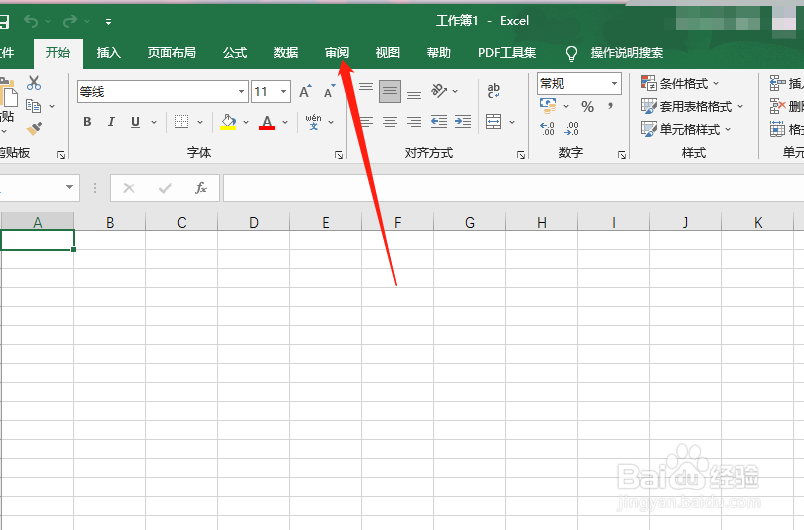Apply percent style
This screenshot has height=530, width=804.
[588, 107]
